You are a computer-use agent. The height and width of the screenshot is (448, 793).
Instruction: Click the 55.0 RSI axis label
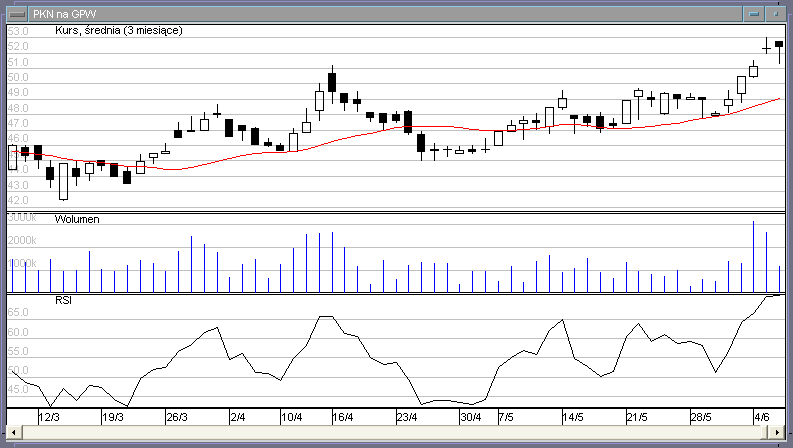click(18, 351)
